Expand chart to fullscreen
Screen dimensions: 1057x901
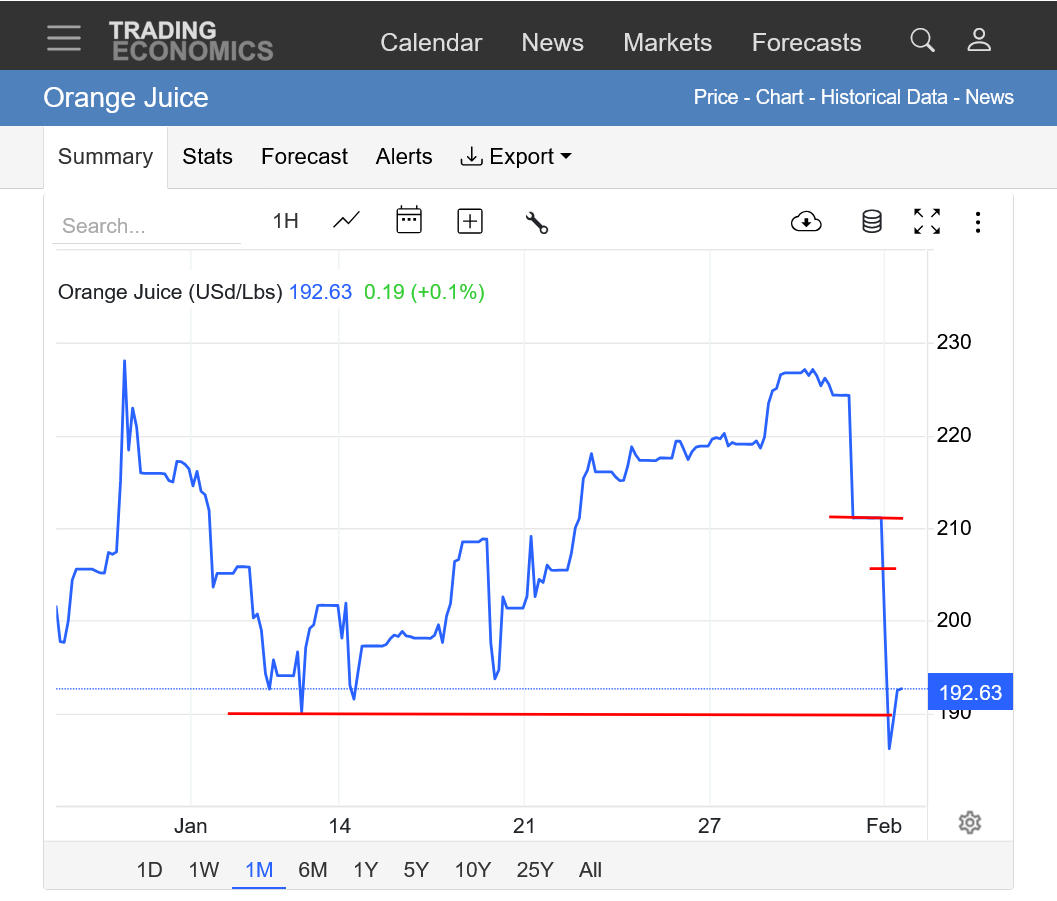click(927, 222)
